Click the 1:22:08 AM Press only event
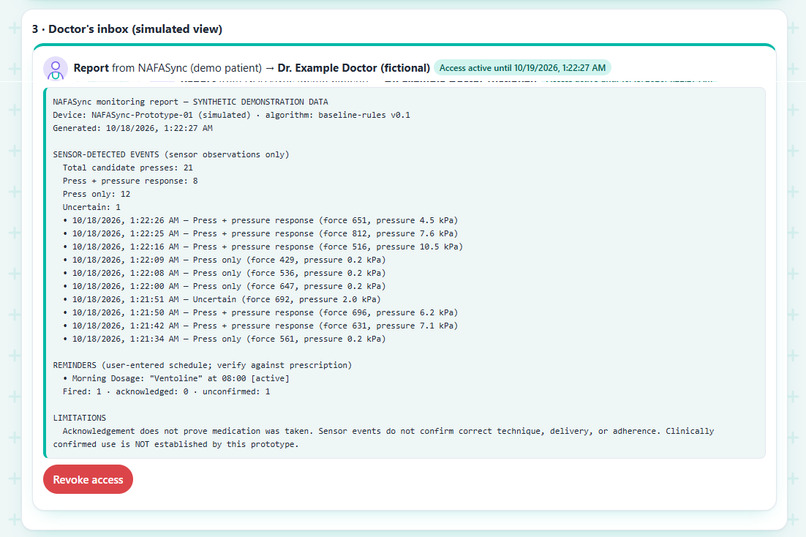The height and width of the screenshot is (537, 806). click(x=224, y=273)
